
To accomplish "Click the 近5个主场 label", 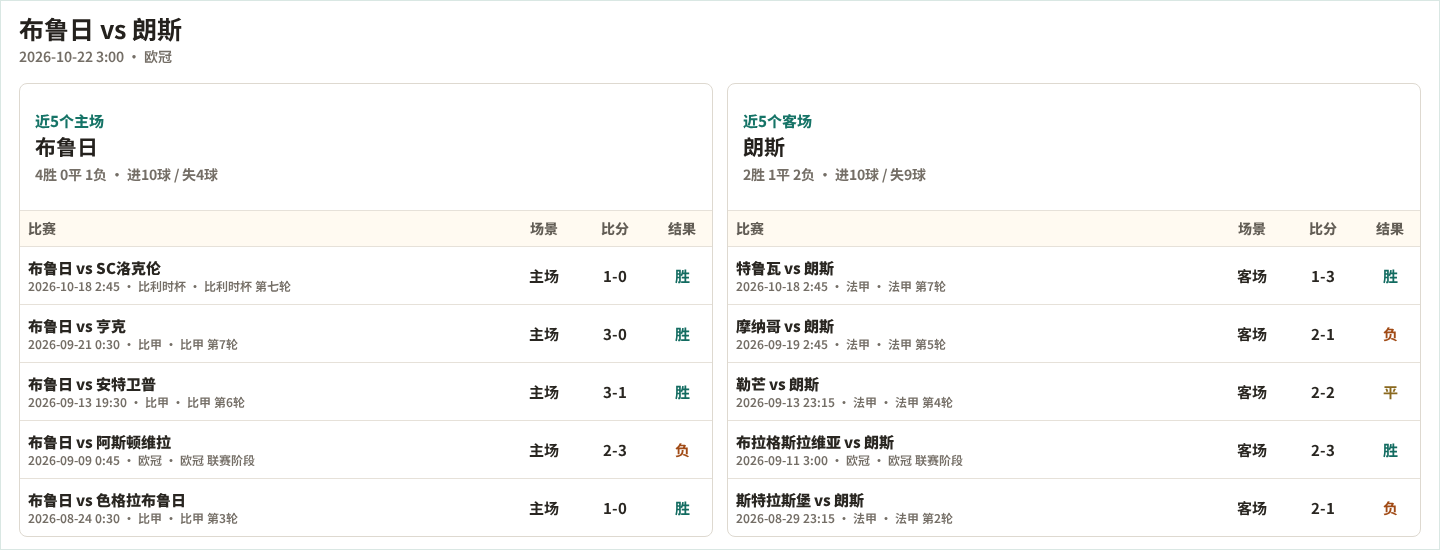I will tap(69, 121).
